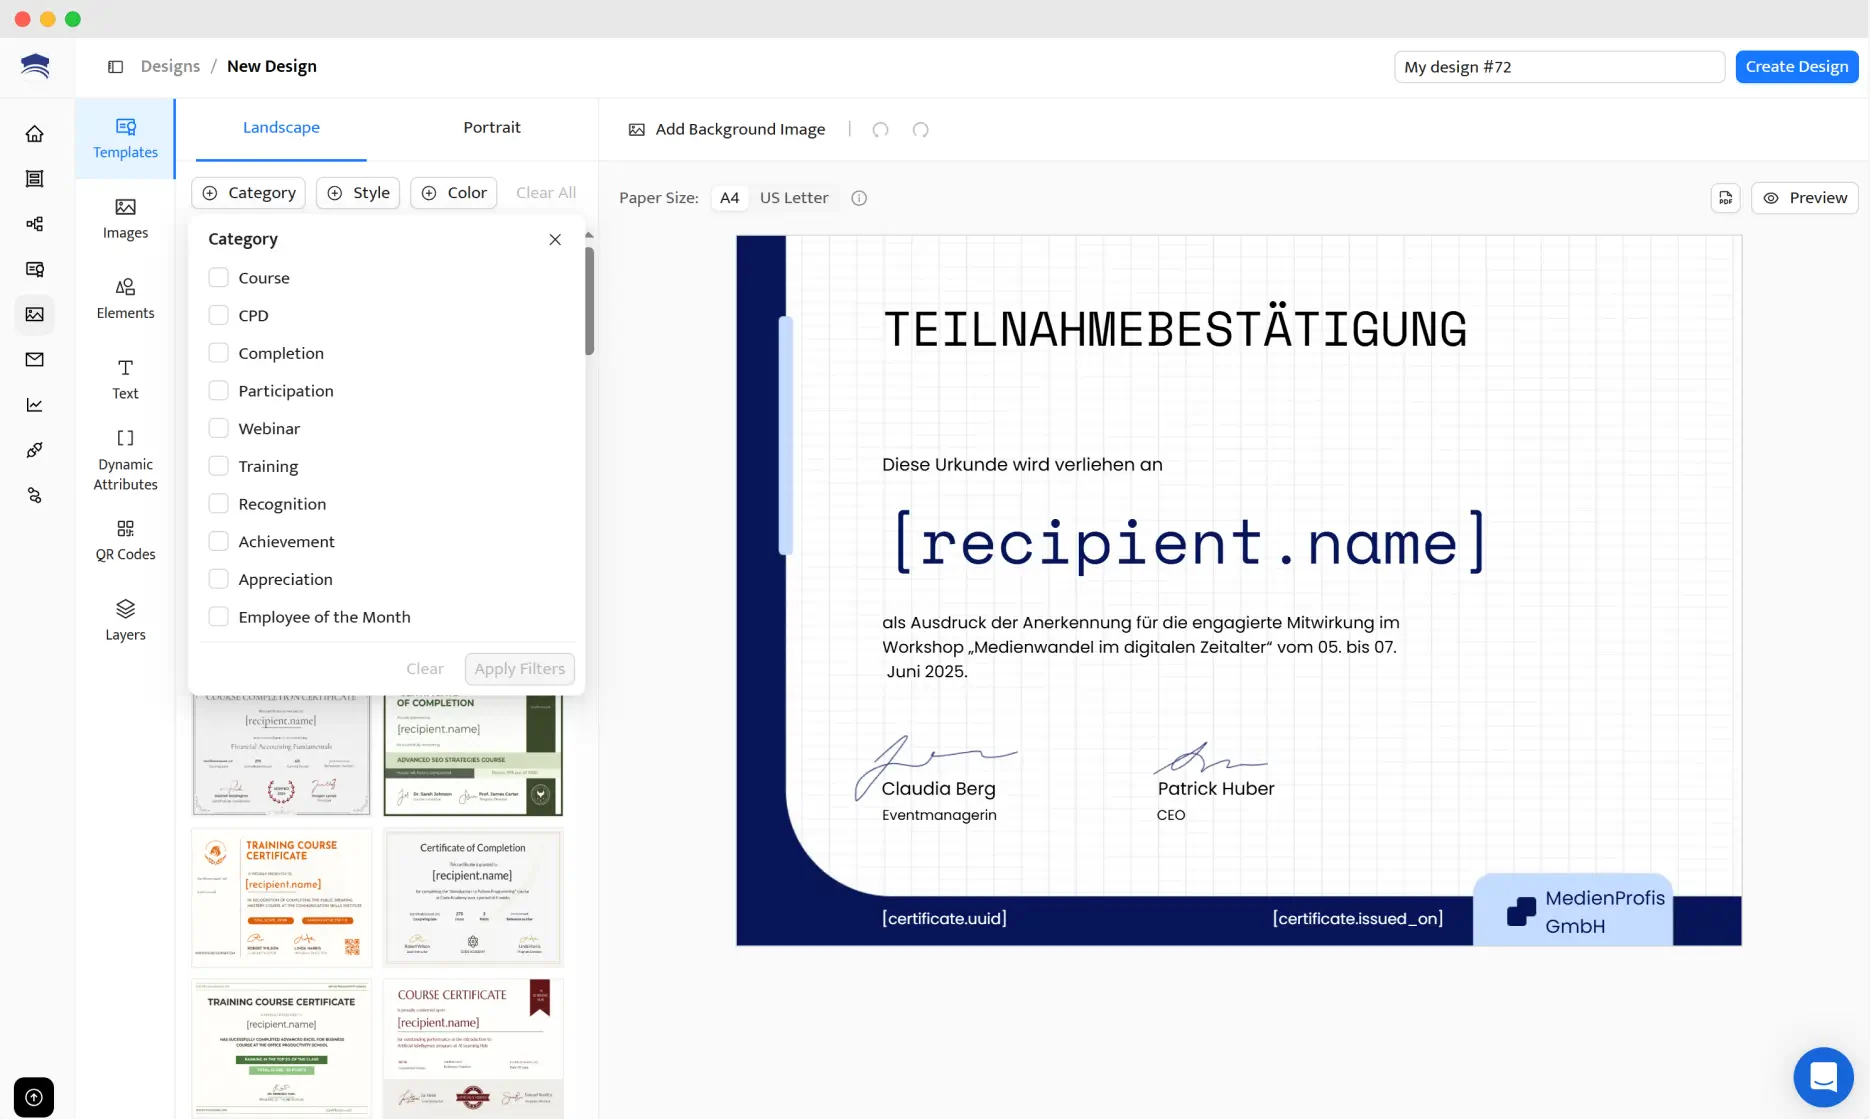The width and height of the screenshot is (1870, 1119).
Task: Close the Category filter popup
Action: [x=555, y=239]
